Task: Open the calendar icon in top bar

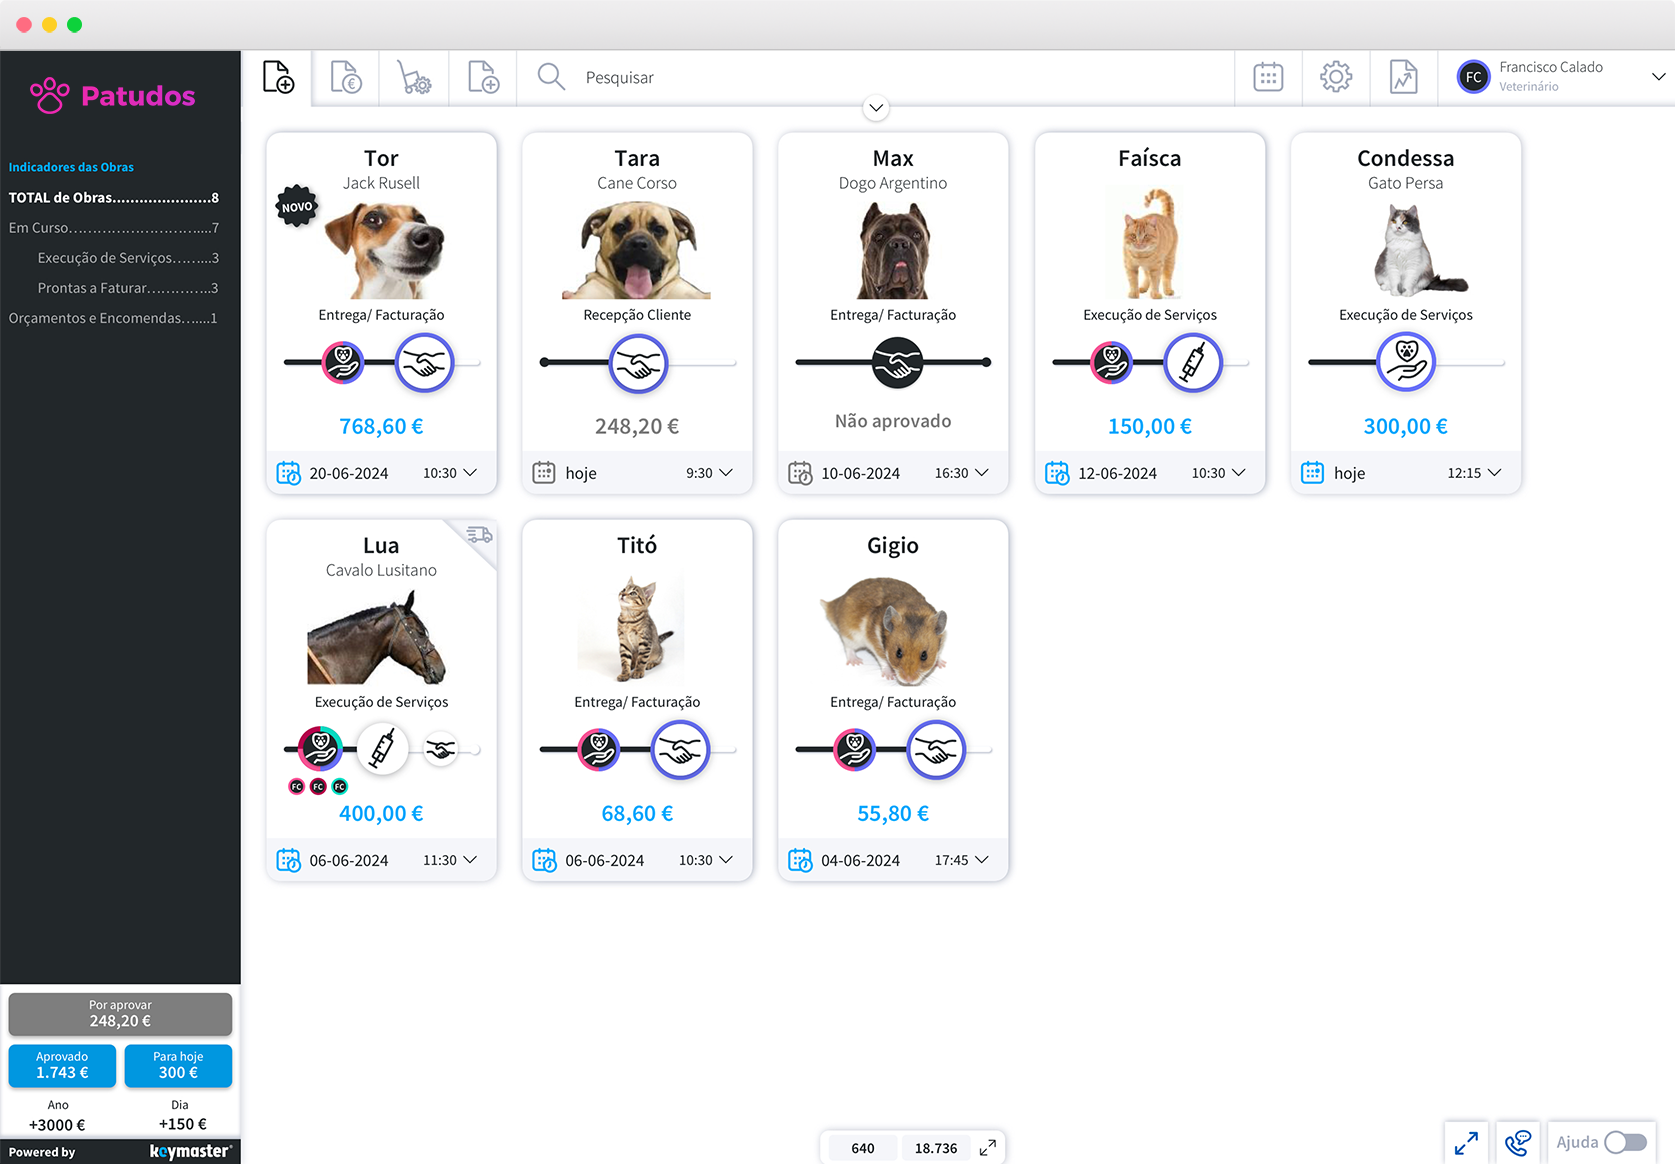Action: (1268, 77)
